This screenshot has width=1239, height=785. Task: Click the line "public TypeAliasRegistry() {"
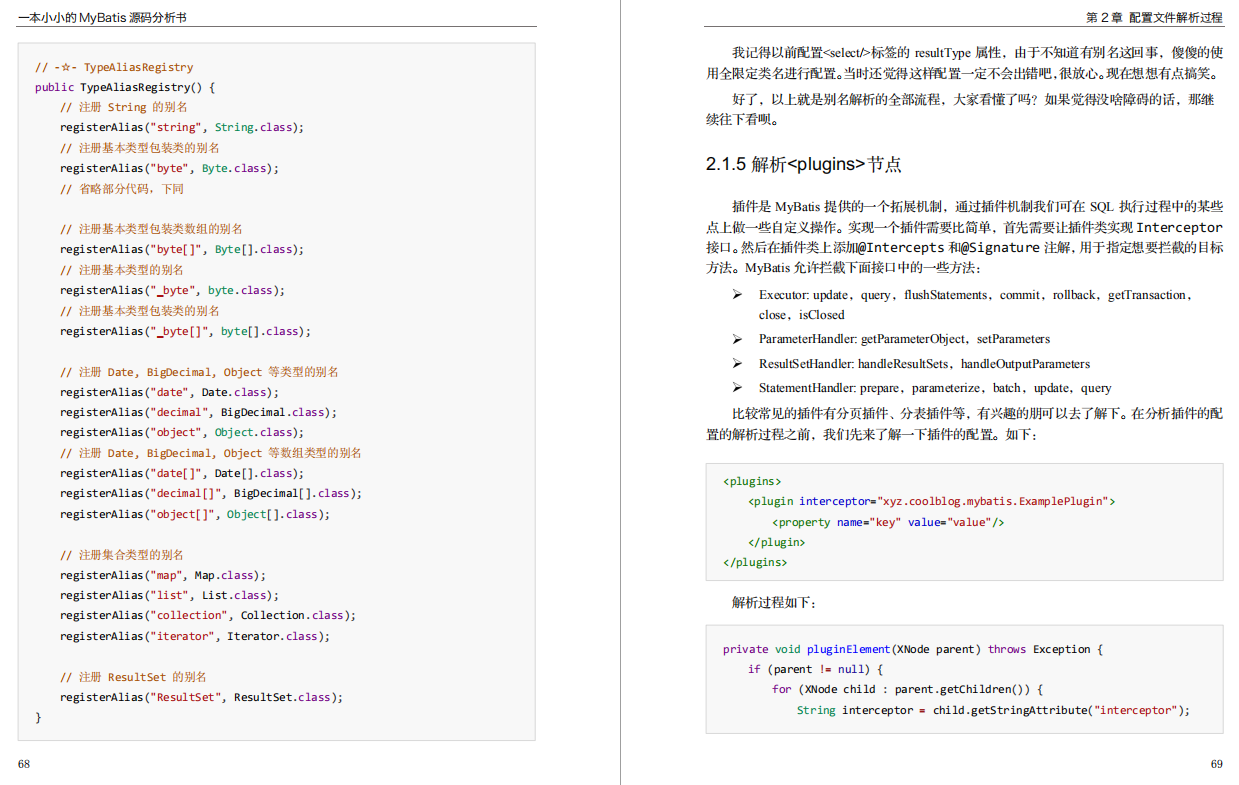125,87
